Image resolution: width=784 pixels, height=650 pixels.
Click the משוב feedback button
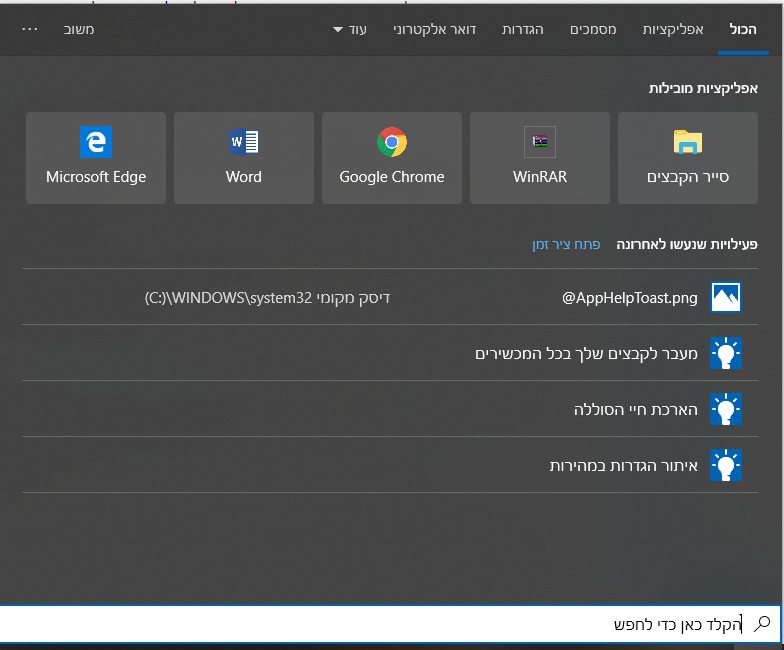coord(79,30)
